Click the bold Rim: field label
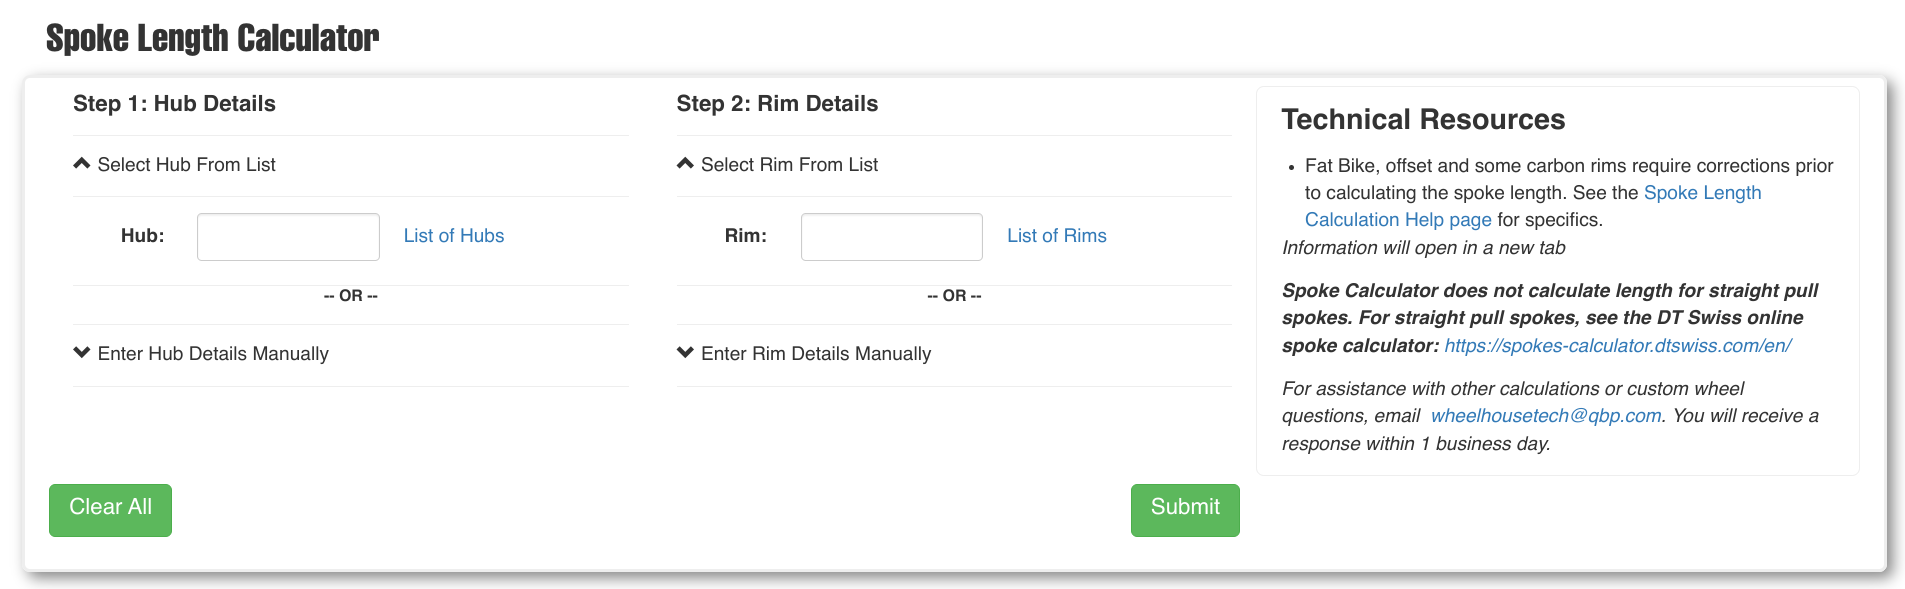This screenshot has height=589, width=1905. [x=746, y=236]
